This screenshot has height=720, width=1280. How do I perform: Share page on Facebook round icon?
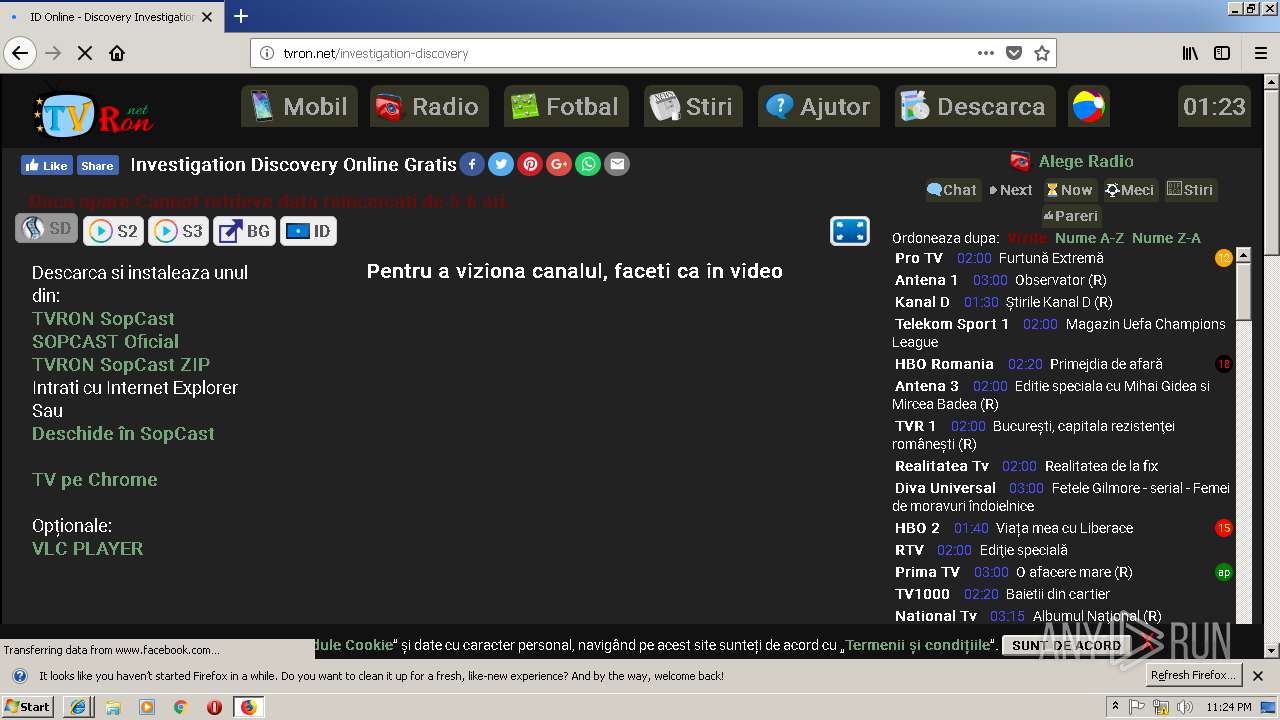coord(472,164)
